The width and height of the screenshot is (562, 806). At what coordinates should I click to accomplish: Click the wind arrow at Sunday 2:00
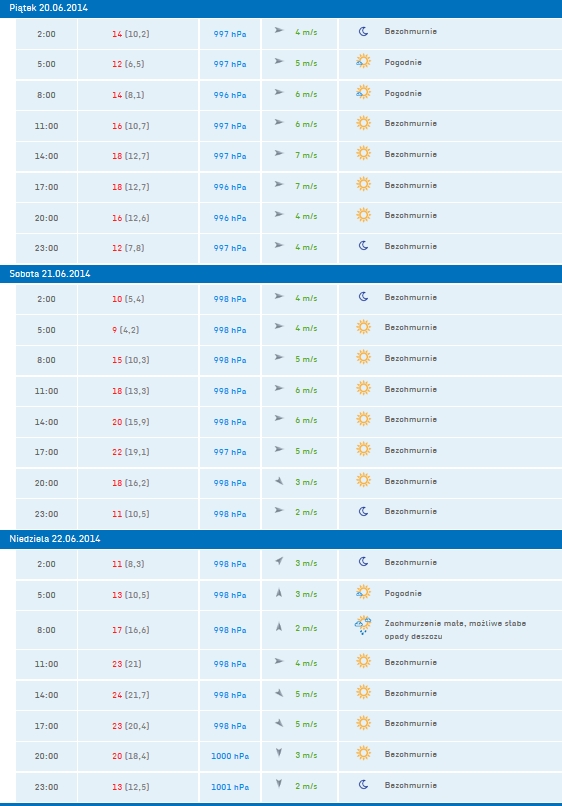click(279, 561)
